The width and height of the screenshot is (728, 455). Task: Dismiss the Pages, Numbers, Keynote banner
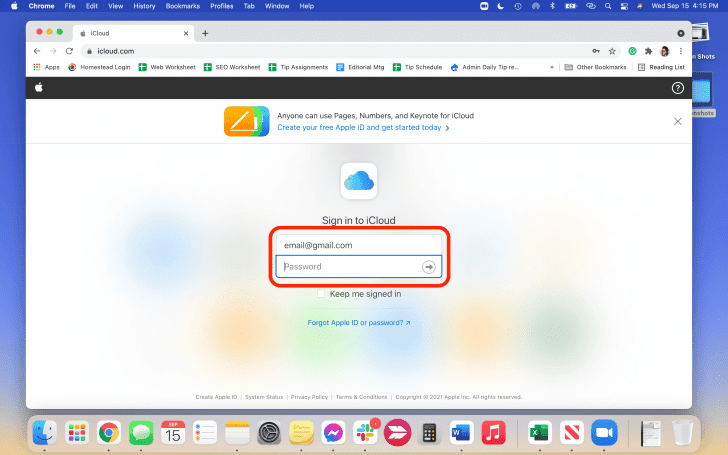(x=677, y=121)
